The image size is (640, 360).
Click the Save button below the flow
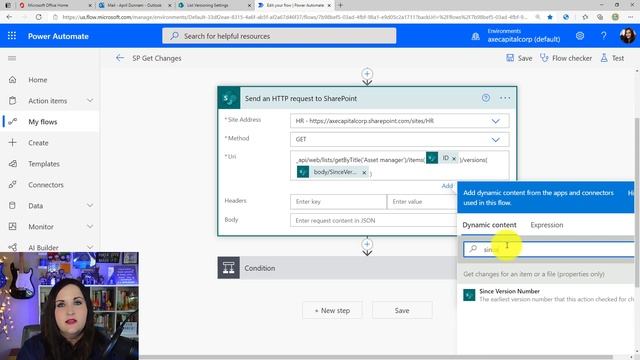(x=402, y=311)
